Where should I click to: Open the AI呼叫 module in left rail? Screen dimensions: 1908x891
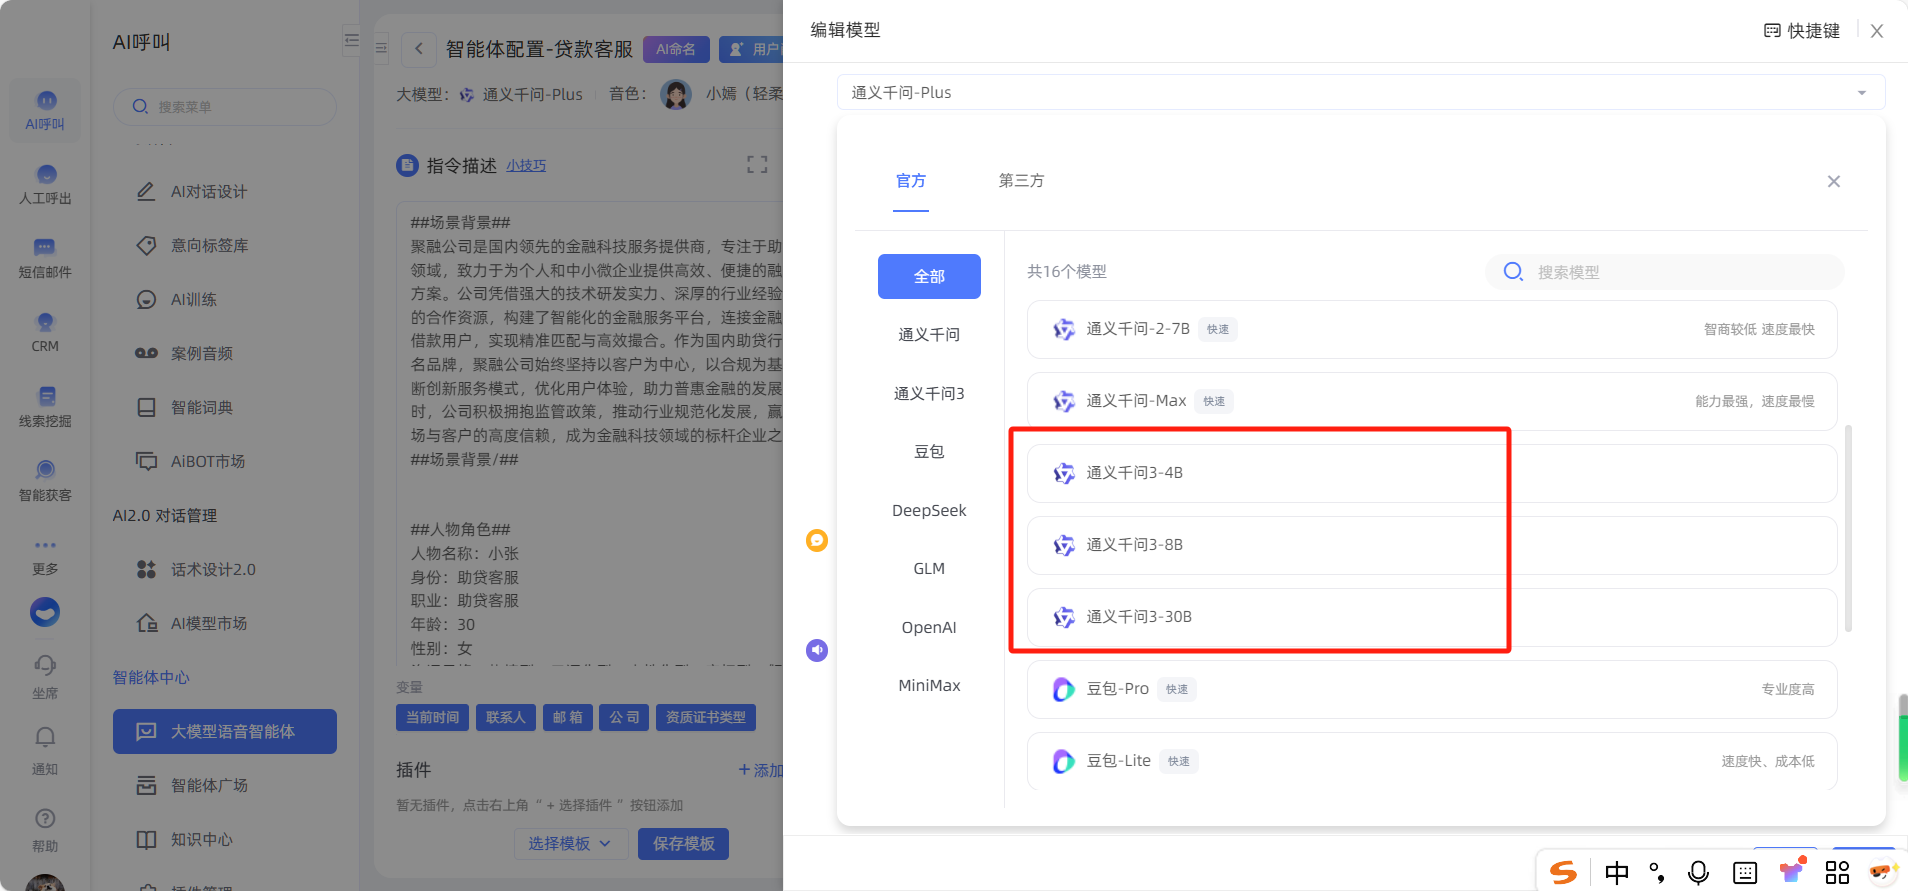[45, 110]
